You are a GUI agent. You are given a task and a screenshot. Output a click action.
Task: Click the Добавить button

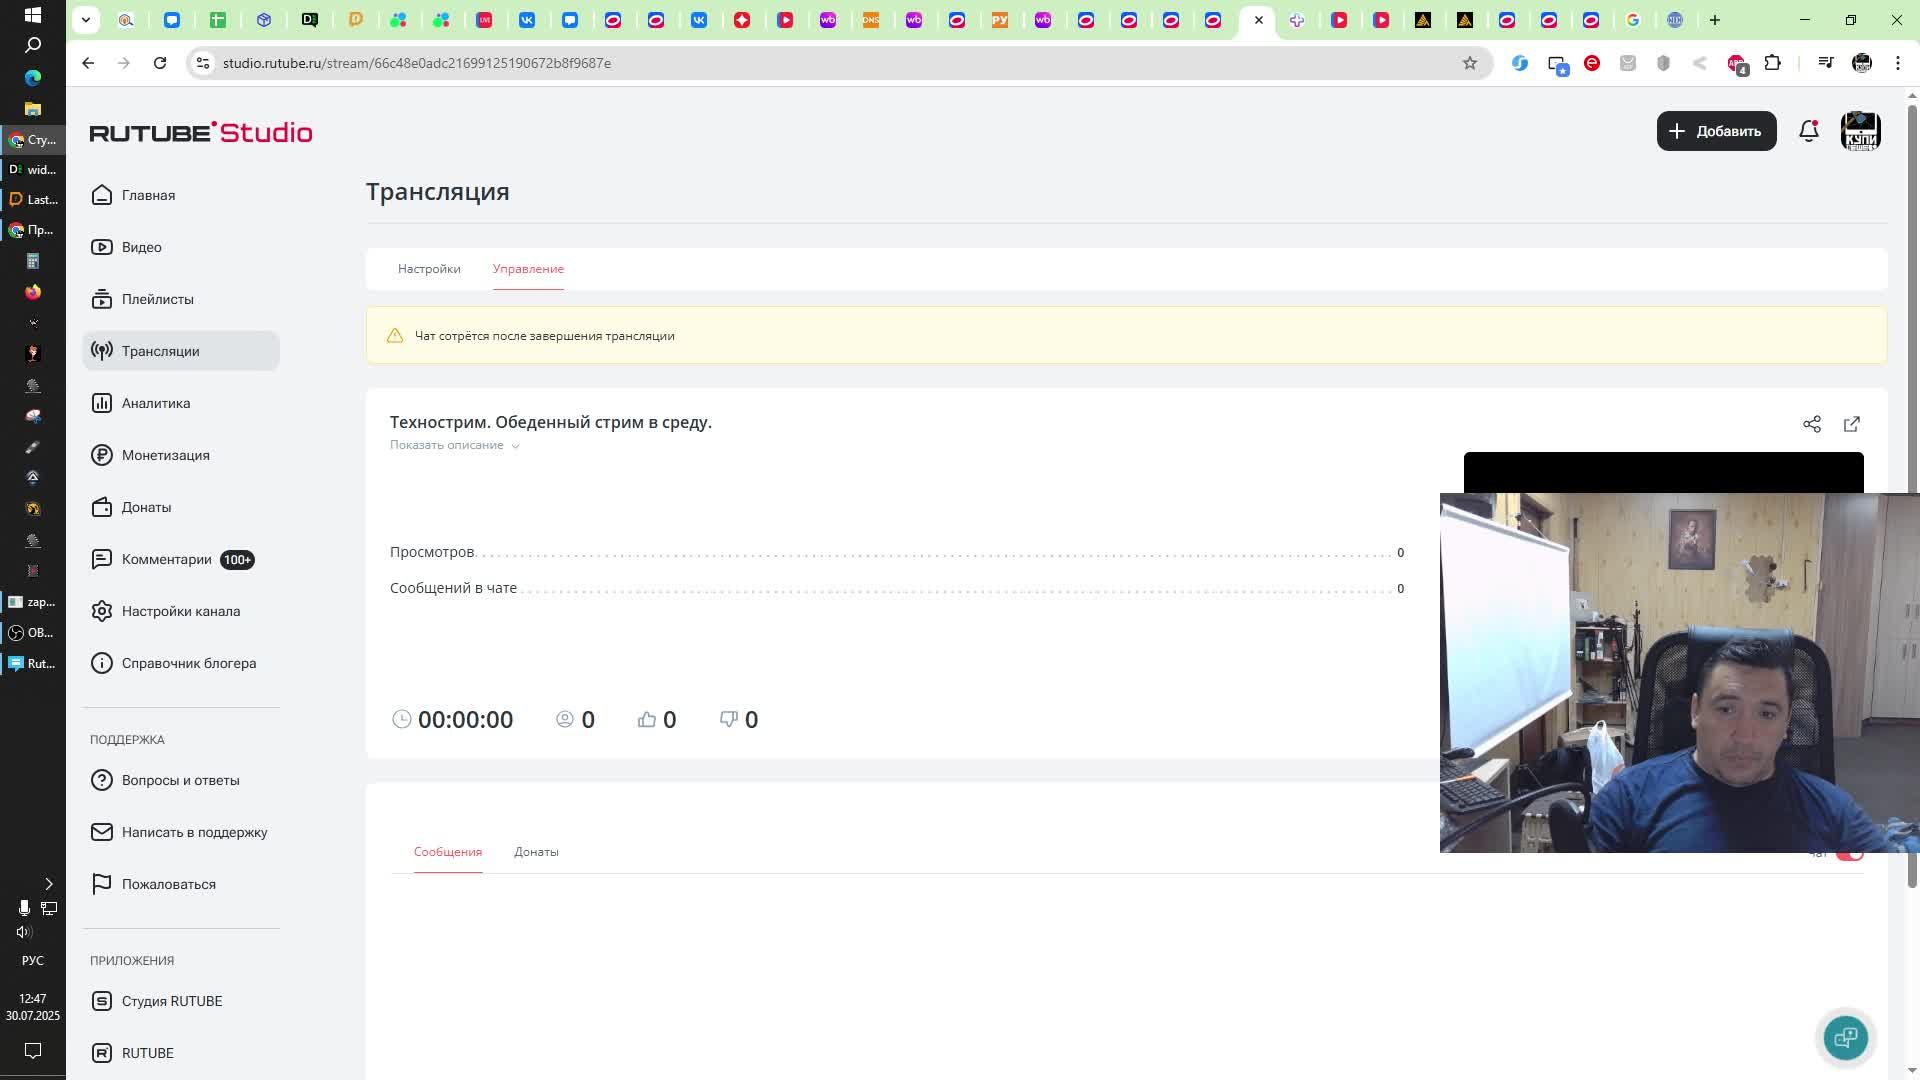click(1716, 131)
